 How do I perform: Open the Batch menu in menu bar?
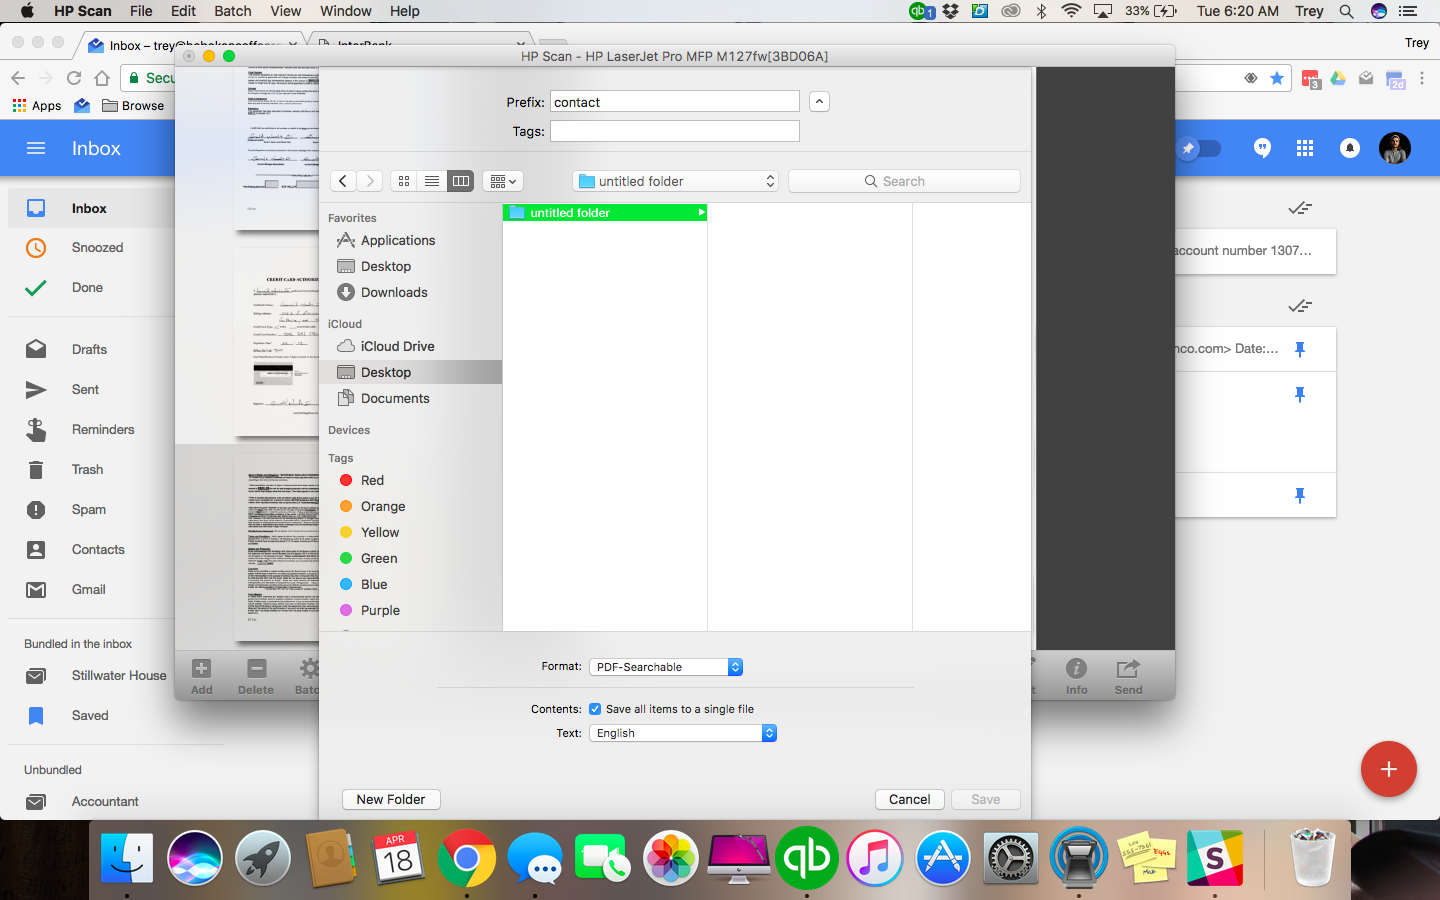point(233,11)
